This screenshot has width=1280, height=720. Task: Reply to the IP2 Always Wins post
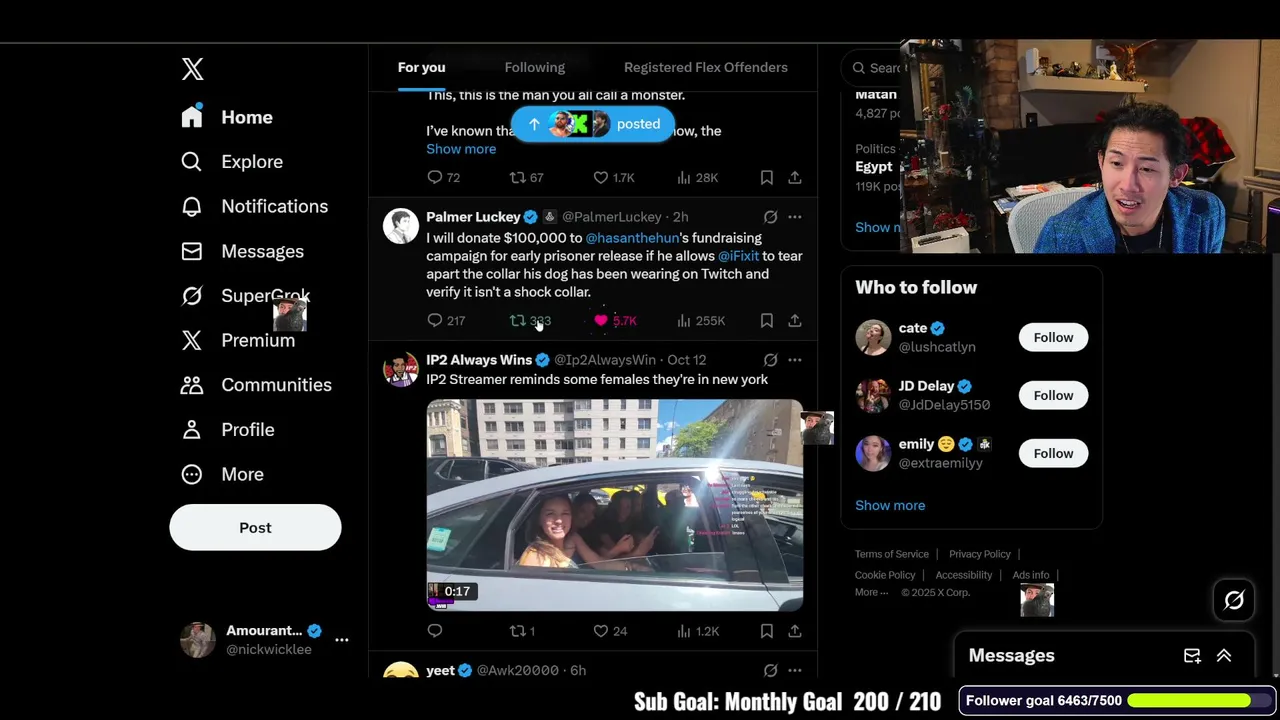pos(435,631)
